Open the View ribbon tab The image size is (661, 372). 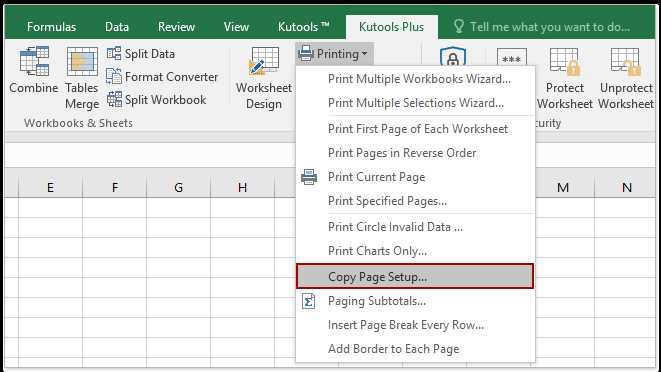pos(236,27)
